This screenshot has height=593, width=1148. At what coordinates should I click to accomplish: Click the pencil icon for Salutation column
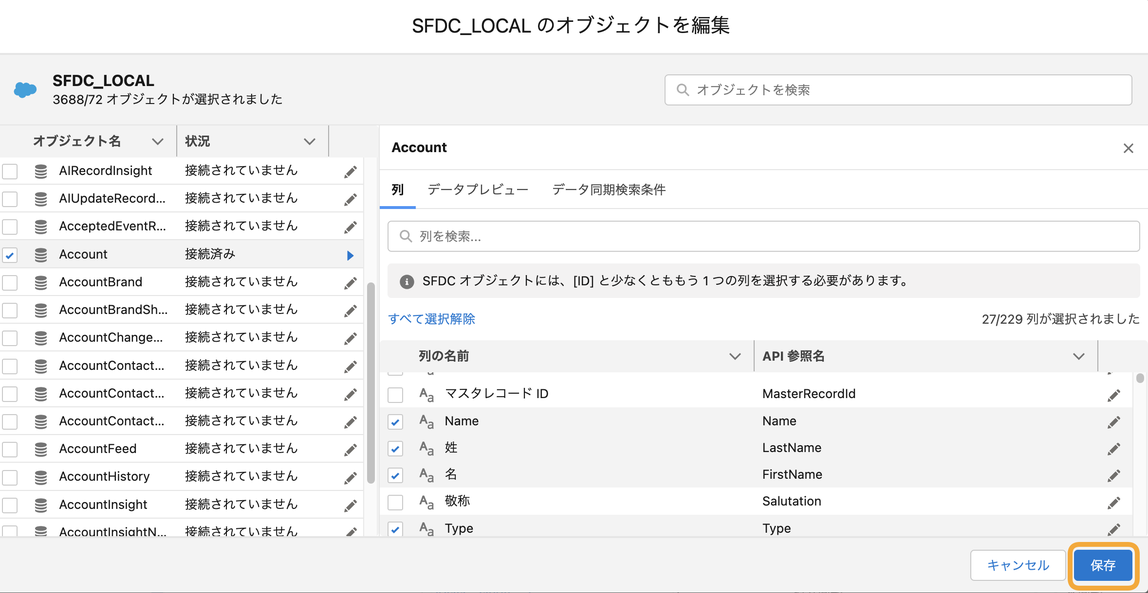(x=1113, y=502)
